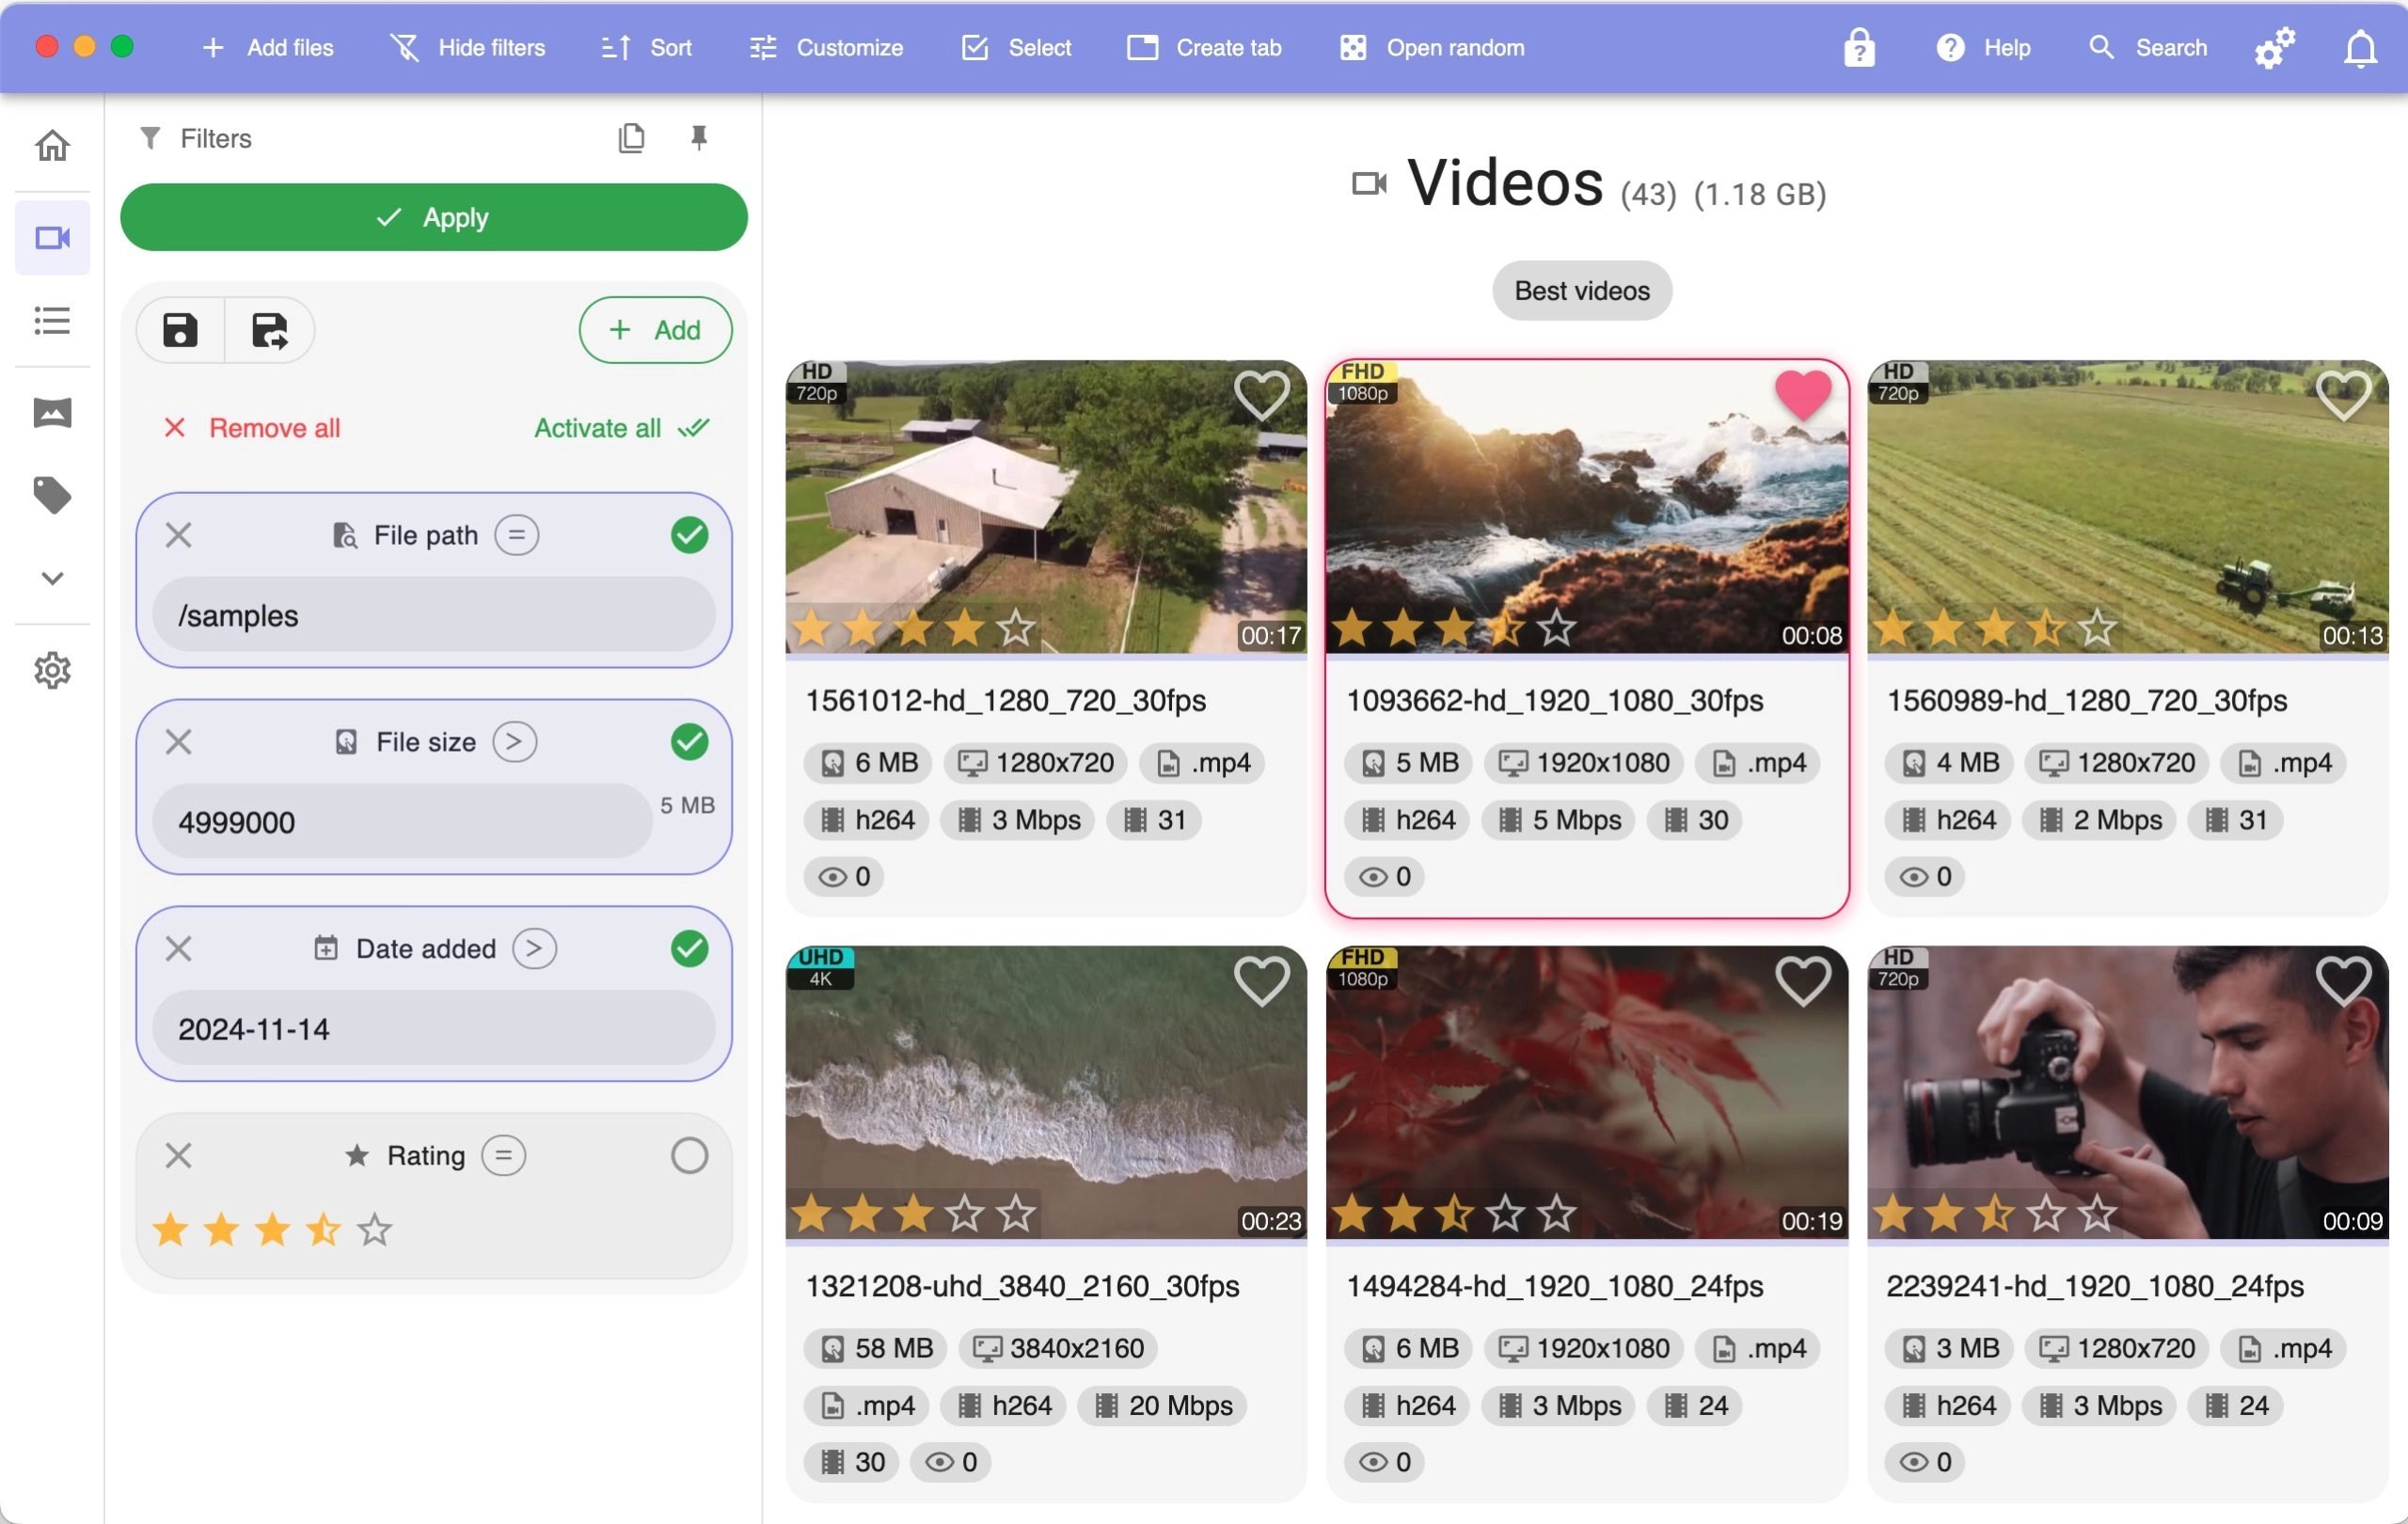The width and height of the screenshot is (2408, 1524).
Task: Click the save filter preset icon
Action: pyautogui.click(x=180, y=330)
